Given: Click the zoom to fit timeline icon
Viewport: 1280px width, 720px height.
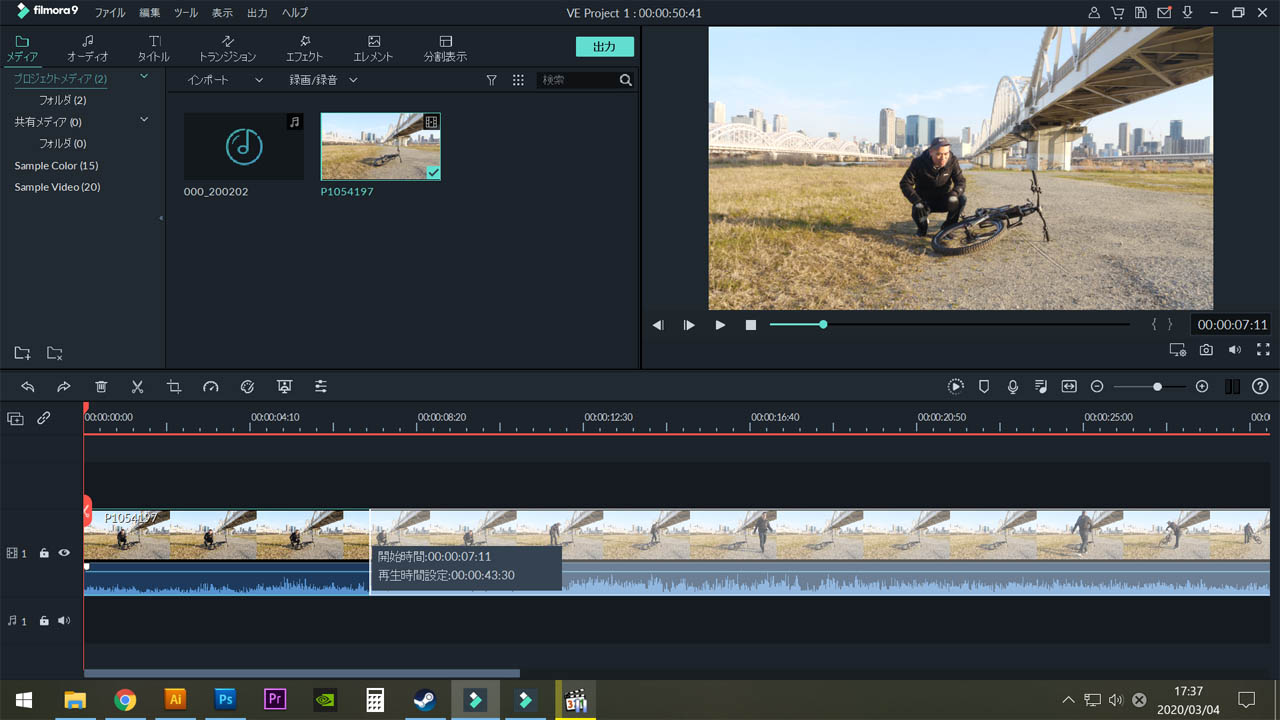Looking at the screenshot, I should coord(1069,386).
